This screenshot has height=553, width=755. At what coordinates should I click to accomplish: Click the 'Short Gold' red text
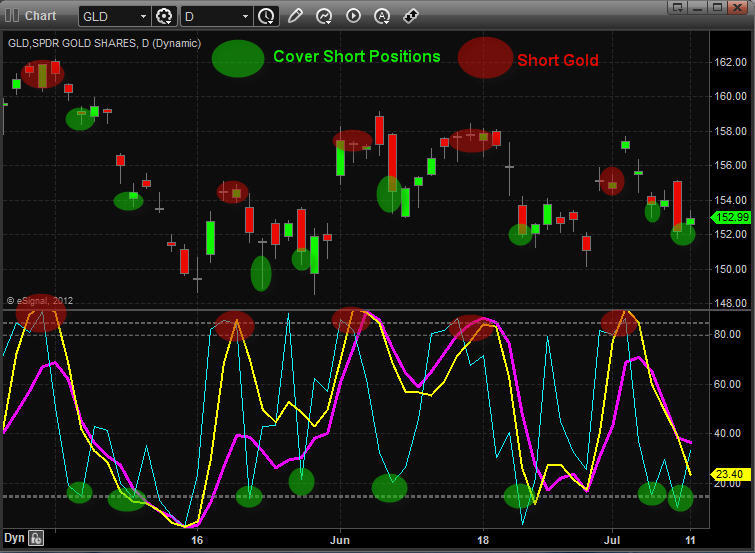[557, 60]
